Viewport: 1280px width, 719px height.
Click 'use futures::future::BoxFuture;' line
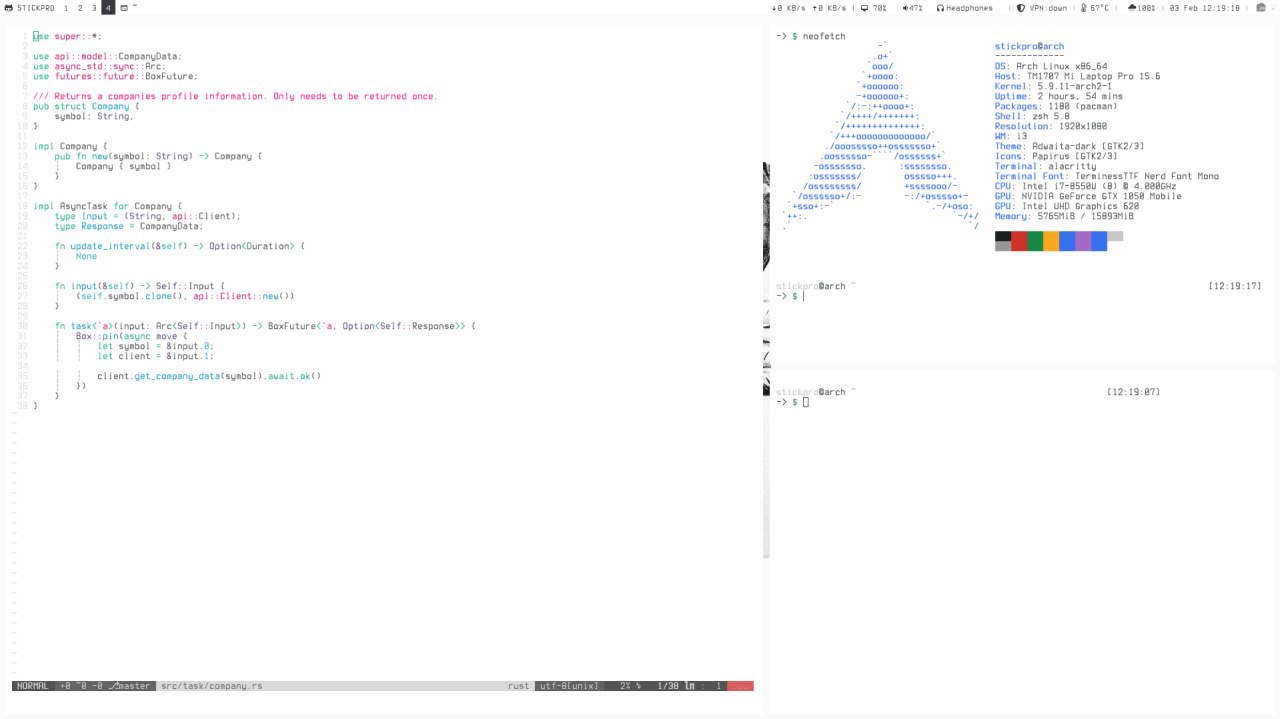[115, 76]
